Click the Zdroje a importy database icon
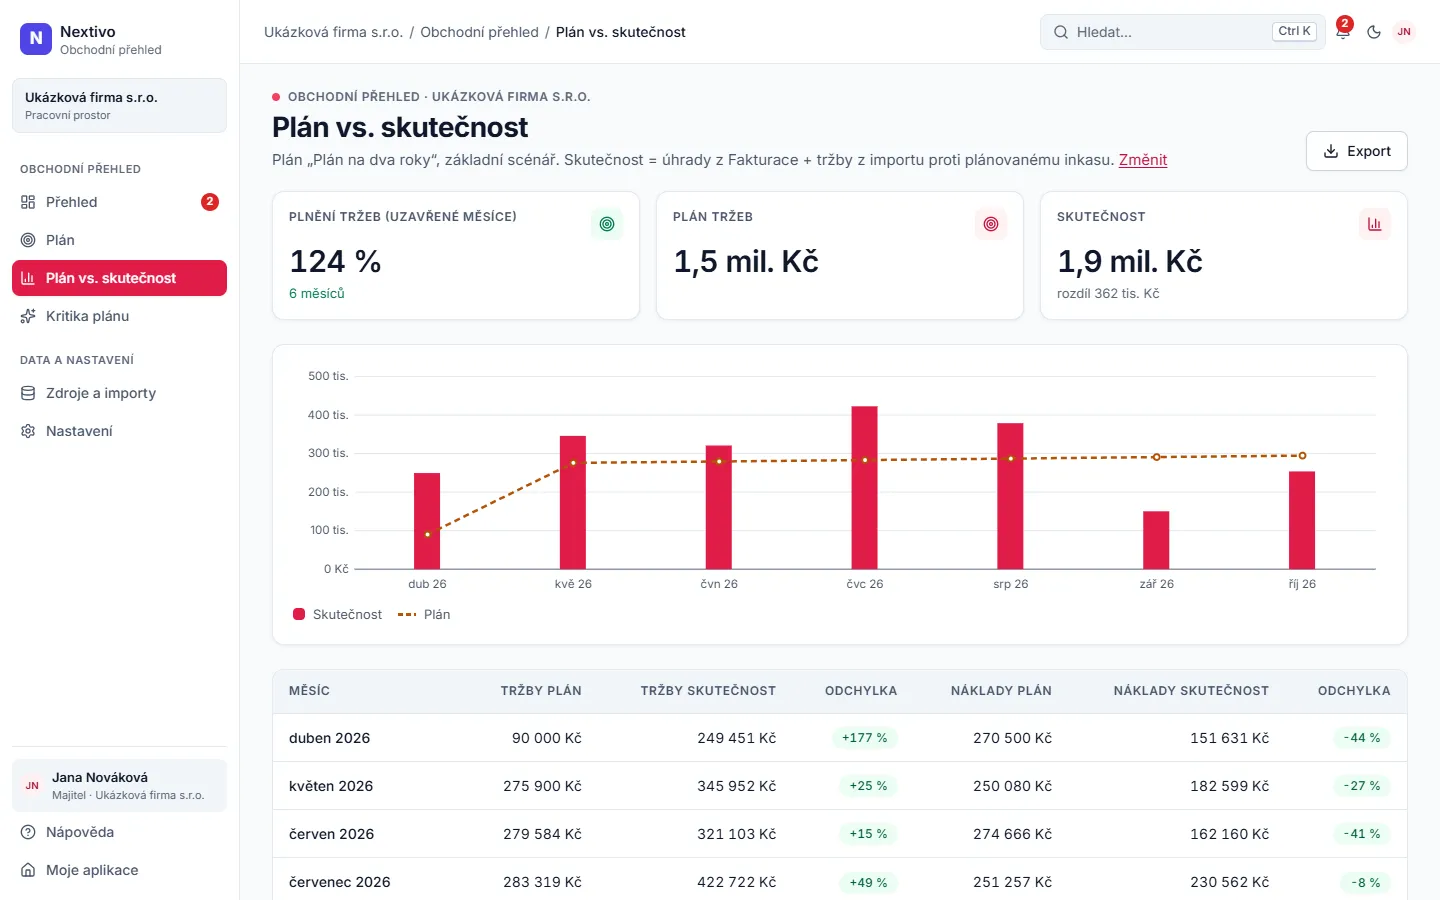 pos(28,393)
